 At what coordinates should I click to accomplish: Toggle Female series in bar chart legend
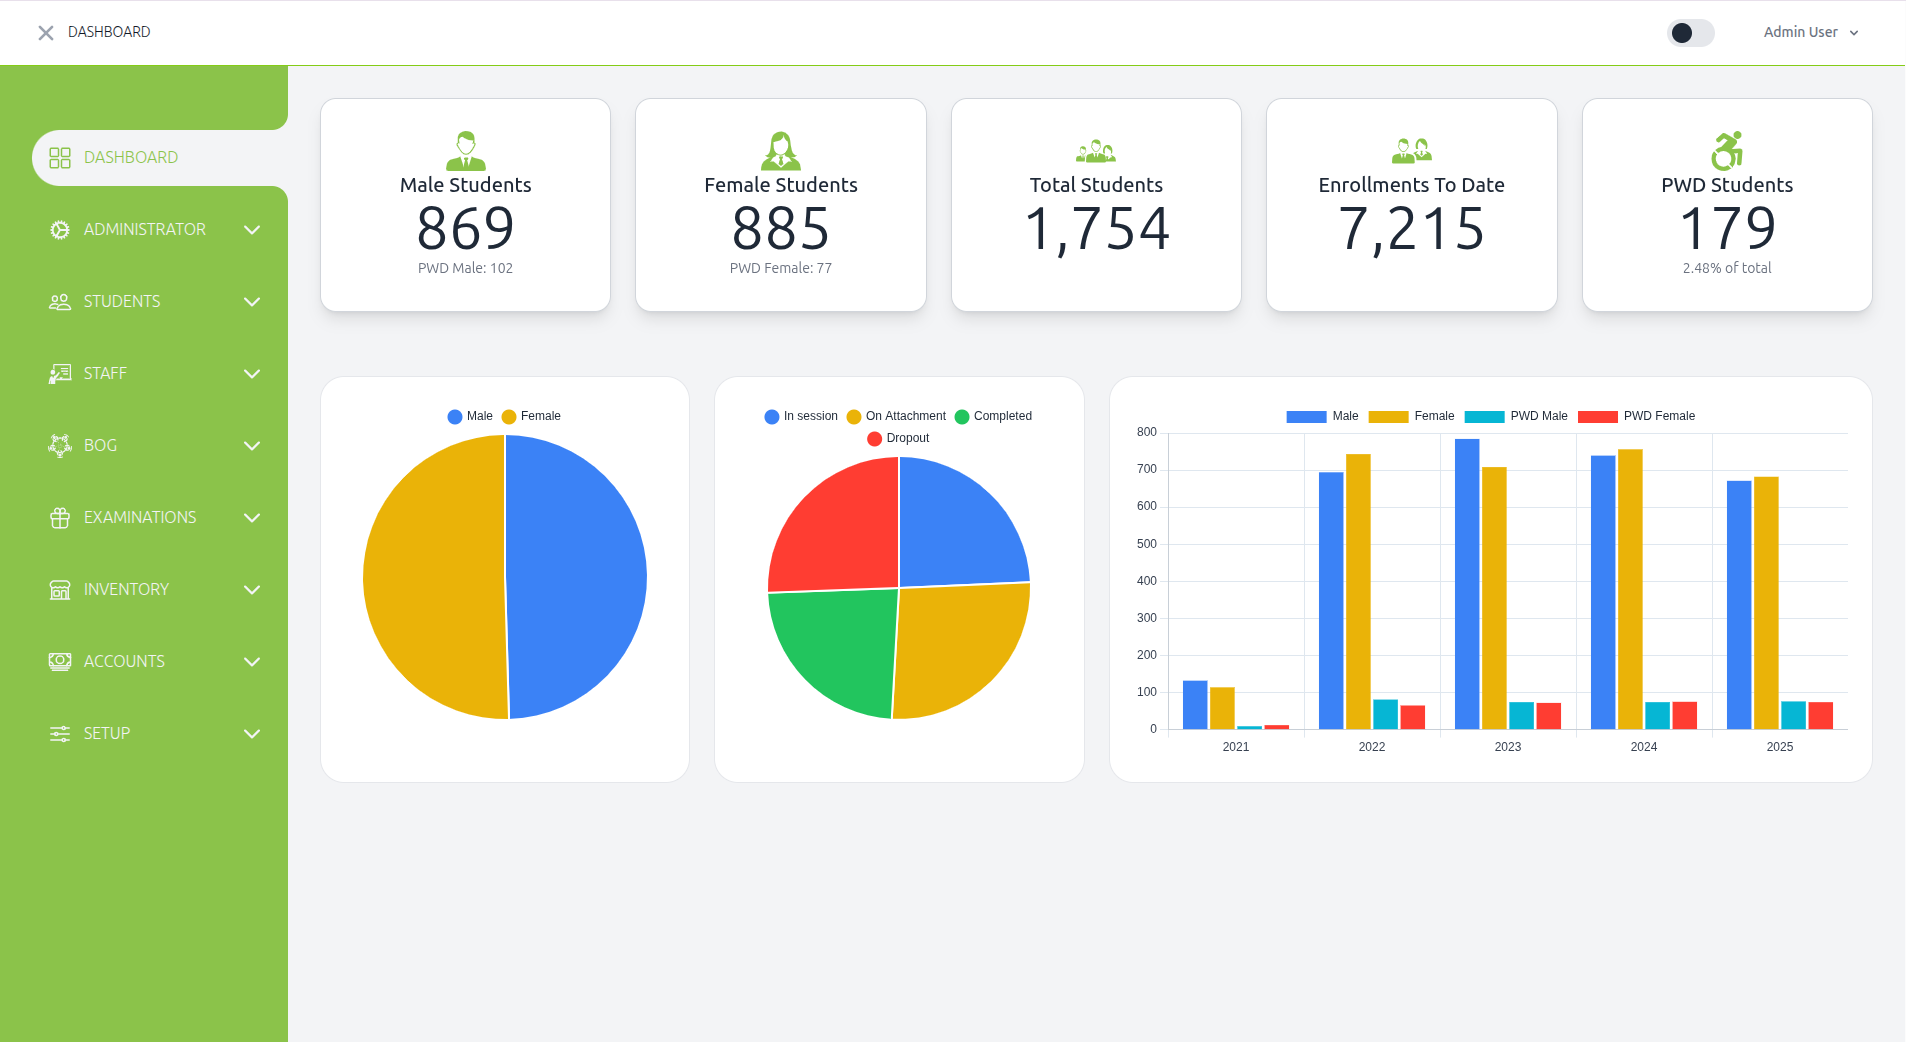click(x=1411, y=417)
